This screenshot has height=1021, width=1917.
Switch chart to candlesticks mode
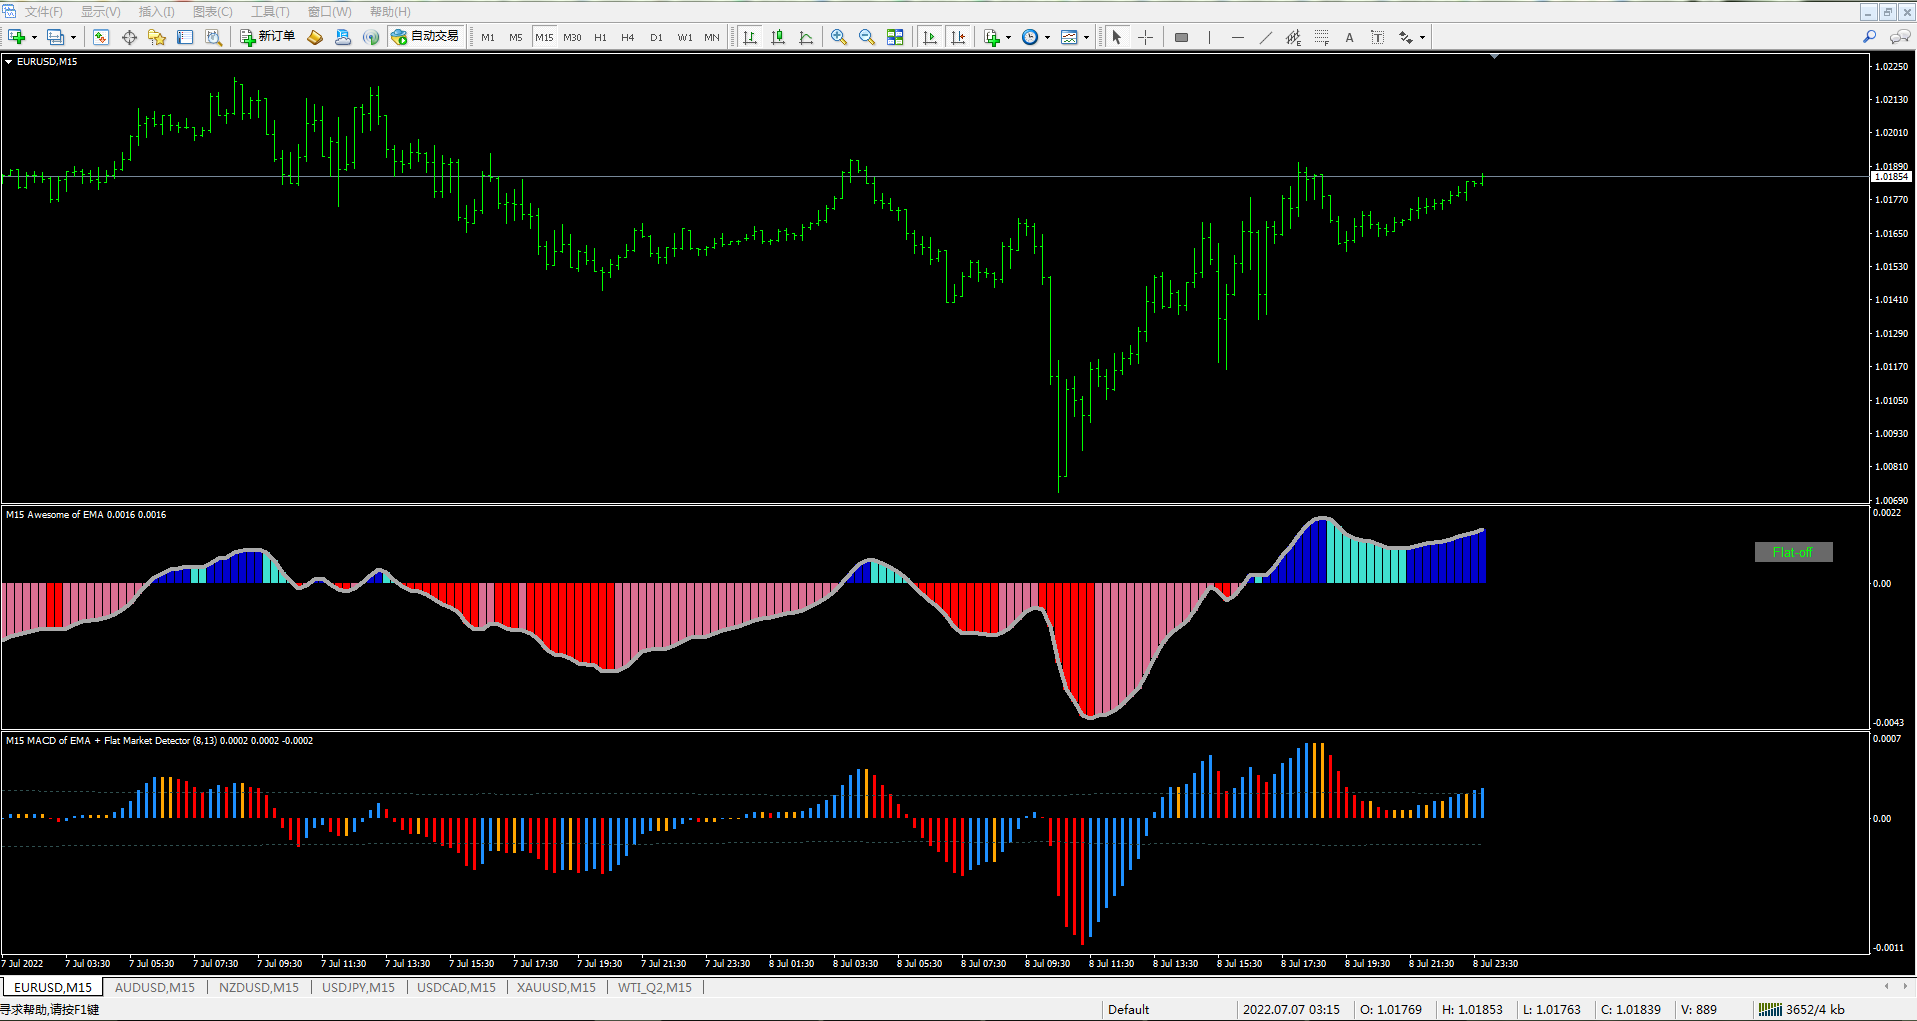(778, 37)
